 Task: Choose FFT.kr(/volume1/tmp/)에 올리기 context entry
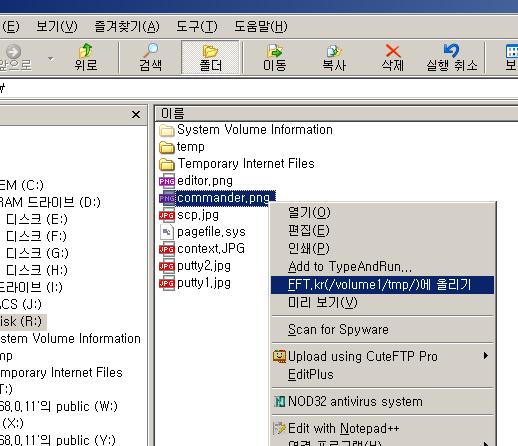click(x=382, y=285)
